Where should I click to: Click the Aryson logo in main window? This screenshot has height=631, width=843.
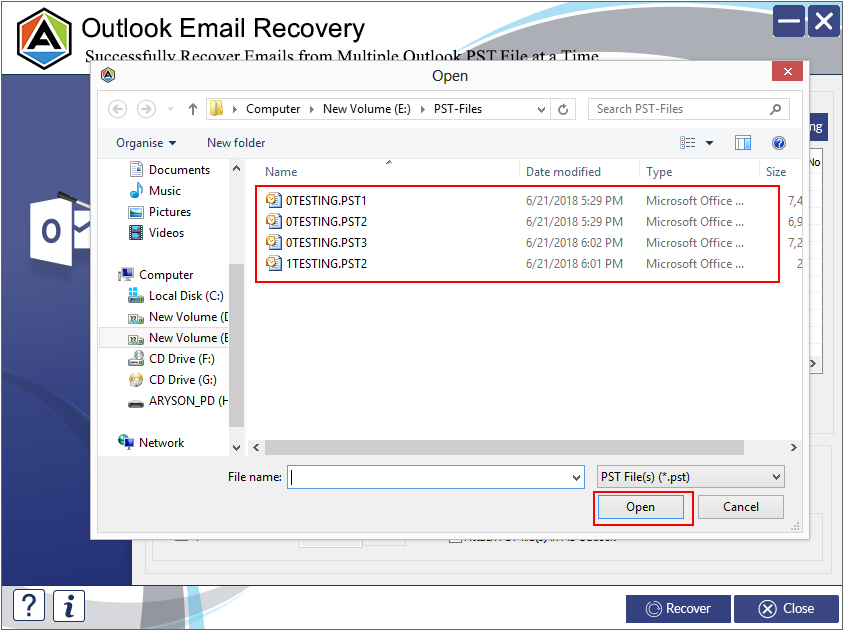pos(44,39)
